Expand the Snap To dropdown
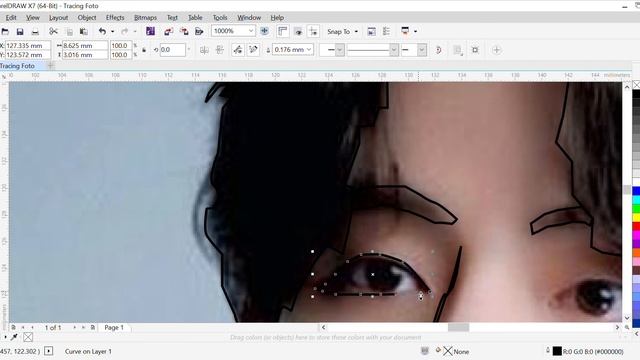The height and width of the screenshot is (360, 640). click(356, 31)
